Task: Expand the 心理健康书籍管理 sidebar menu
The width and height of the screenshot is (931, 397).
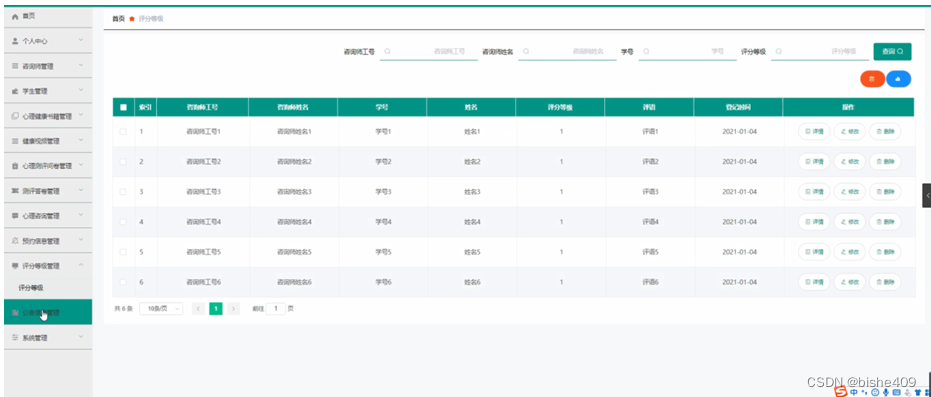Action: click(48, 116)
